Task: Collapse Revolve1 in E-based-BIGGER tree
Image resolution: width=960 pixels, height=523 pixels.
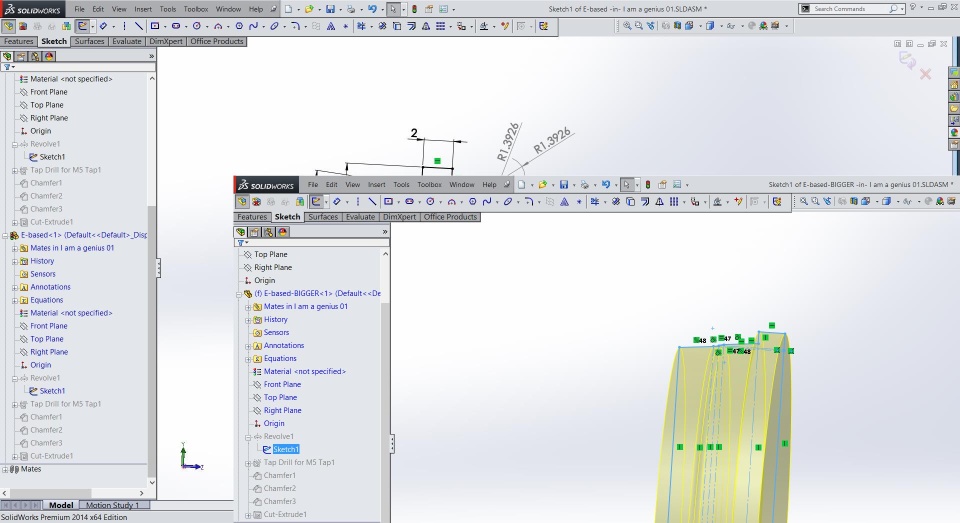Action: coord(248,437)
